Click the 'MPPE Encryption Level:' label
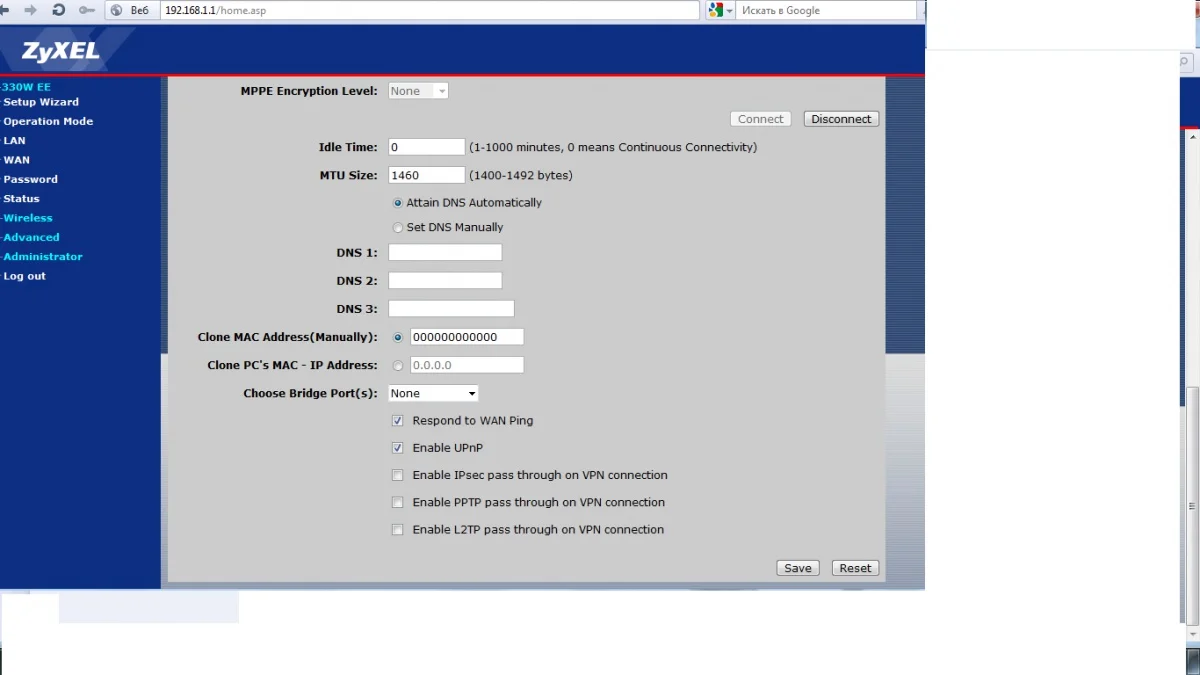The width and height of the screenshot is (1200, 675). [x=309, y=91]
